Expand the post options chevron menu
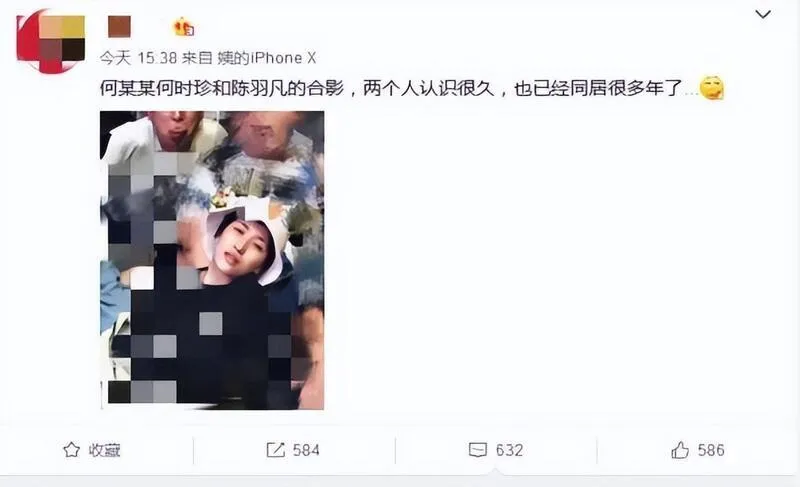800x487 pixels. [x=763, y=14]
